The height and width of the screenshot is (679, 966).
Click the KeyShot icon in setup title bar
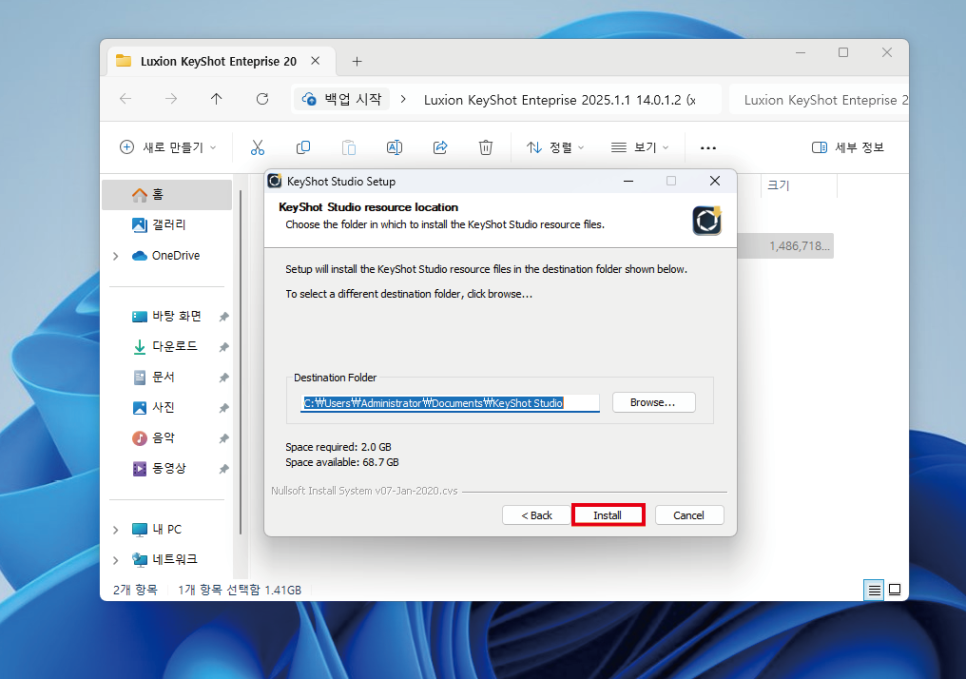point(275,181)
